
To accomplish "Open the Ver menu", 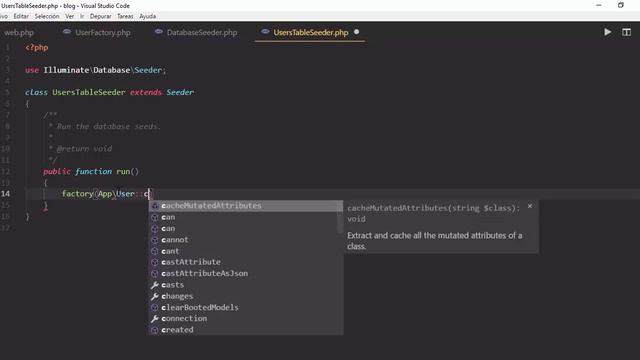I will tap(70, 16).
